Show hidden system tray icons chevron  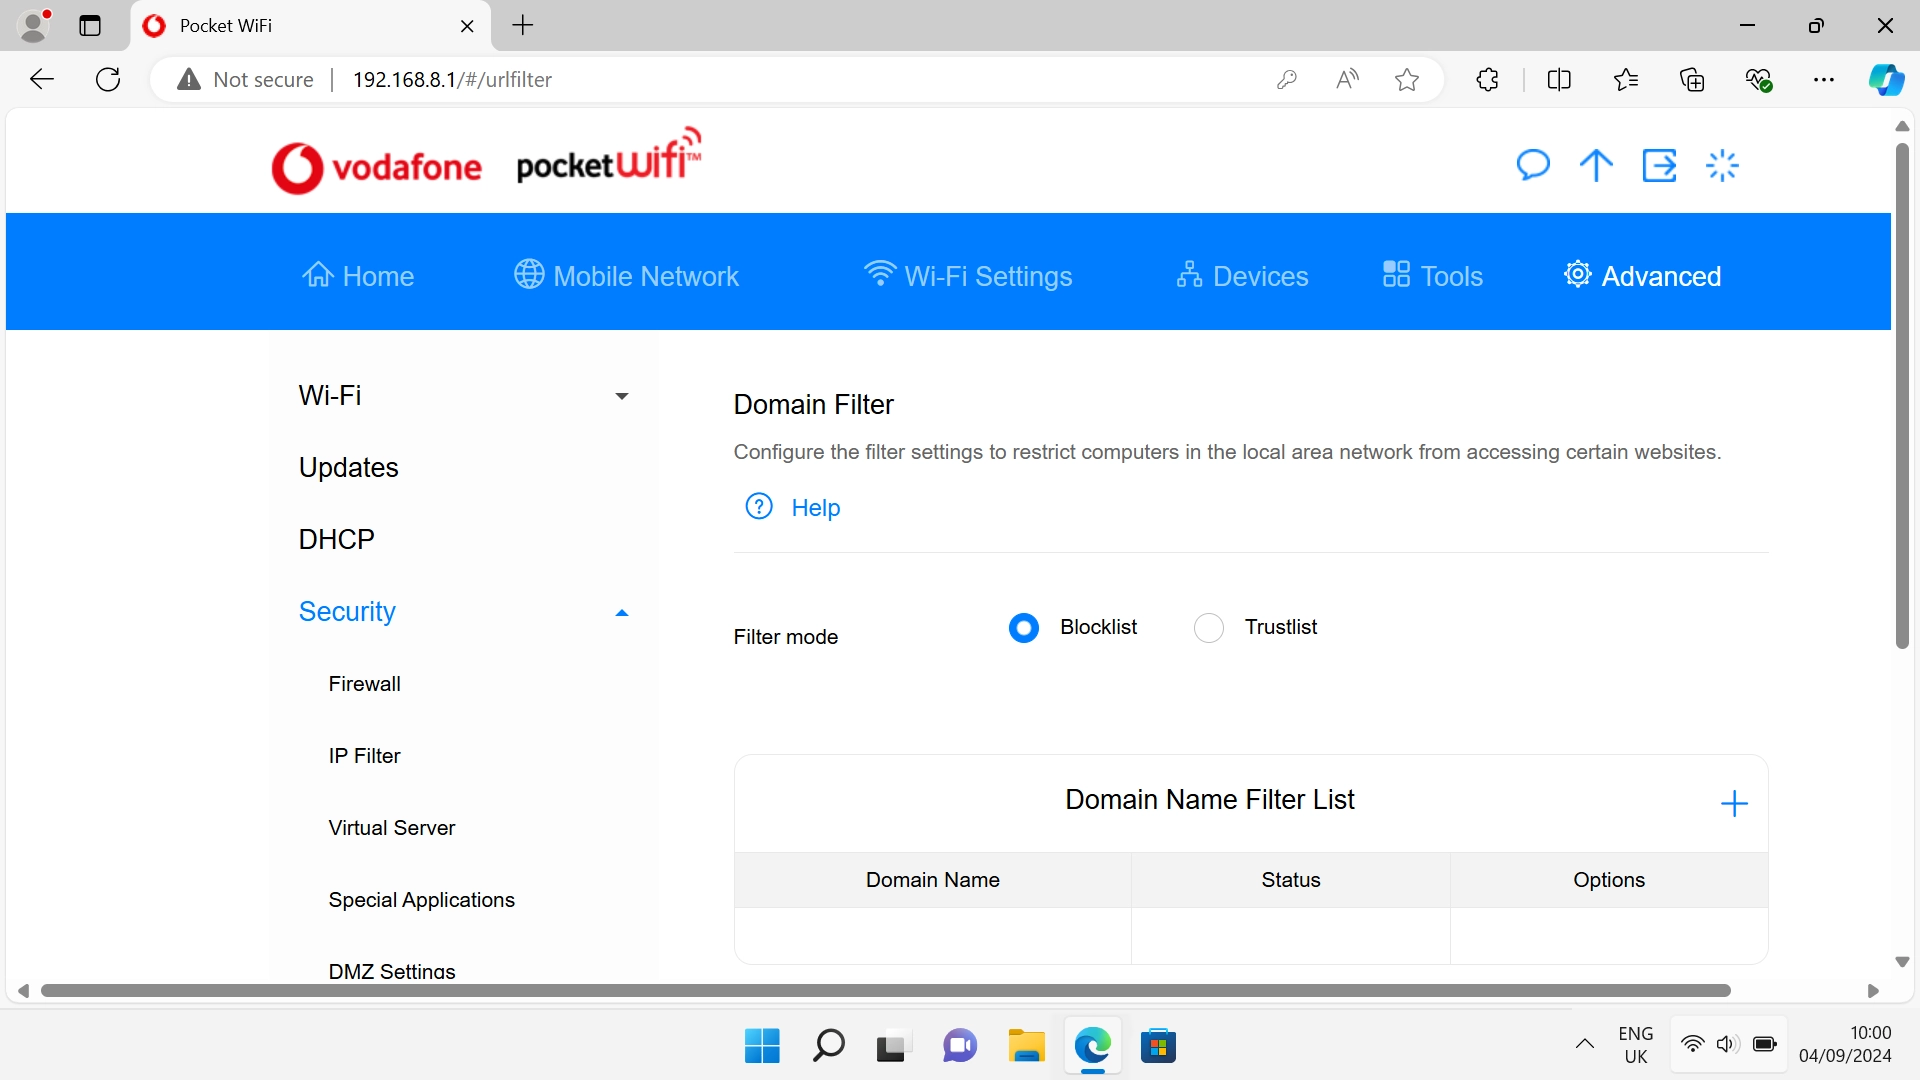click(1585, 1045)
